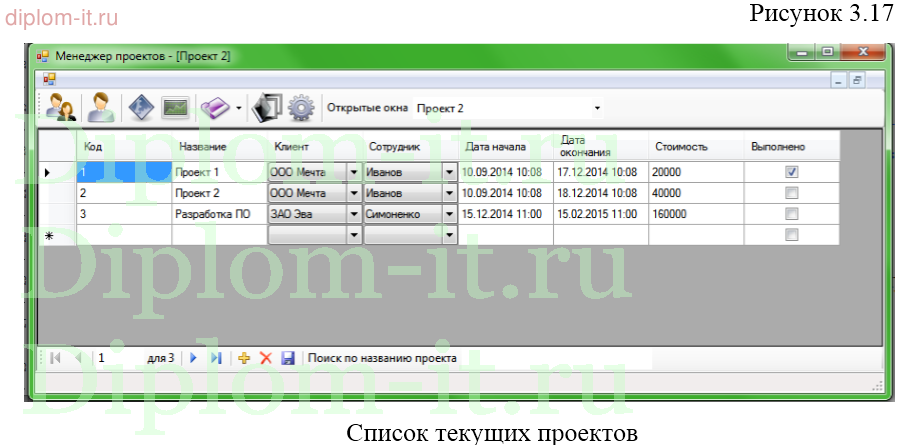
Task: Click the cost cell '160000'
Action: coord(696,214)
